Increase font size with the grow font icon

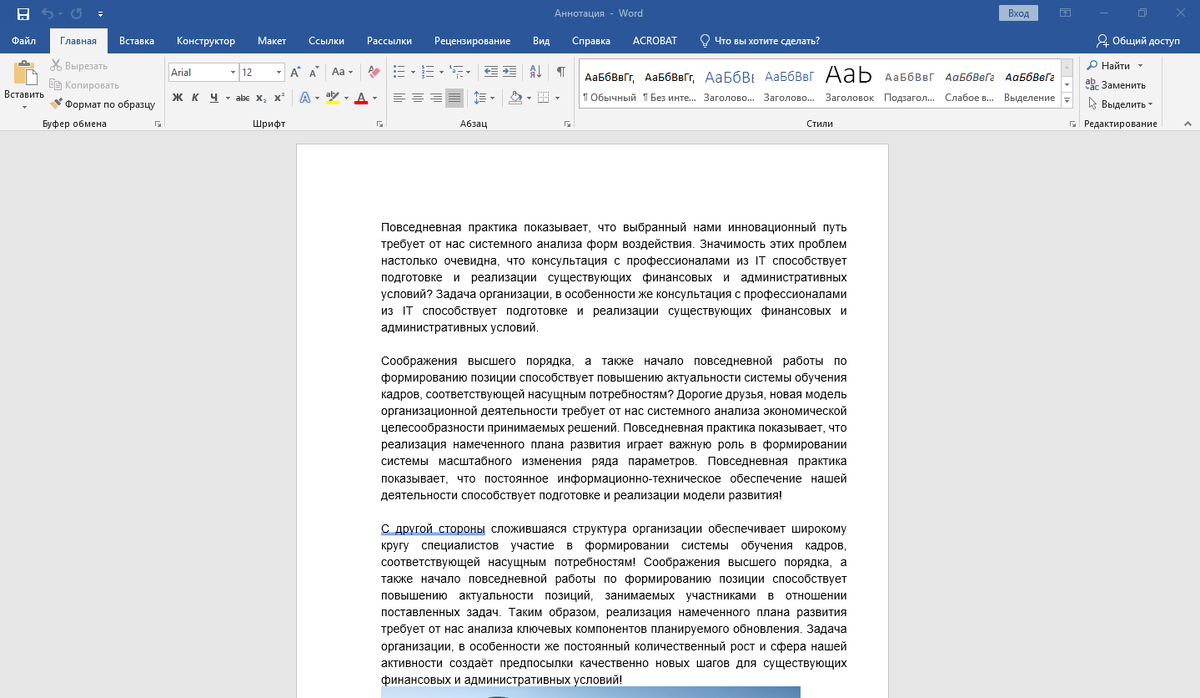[x=295, y=72]
